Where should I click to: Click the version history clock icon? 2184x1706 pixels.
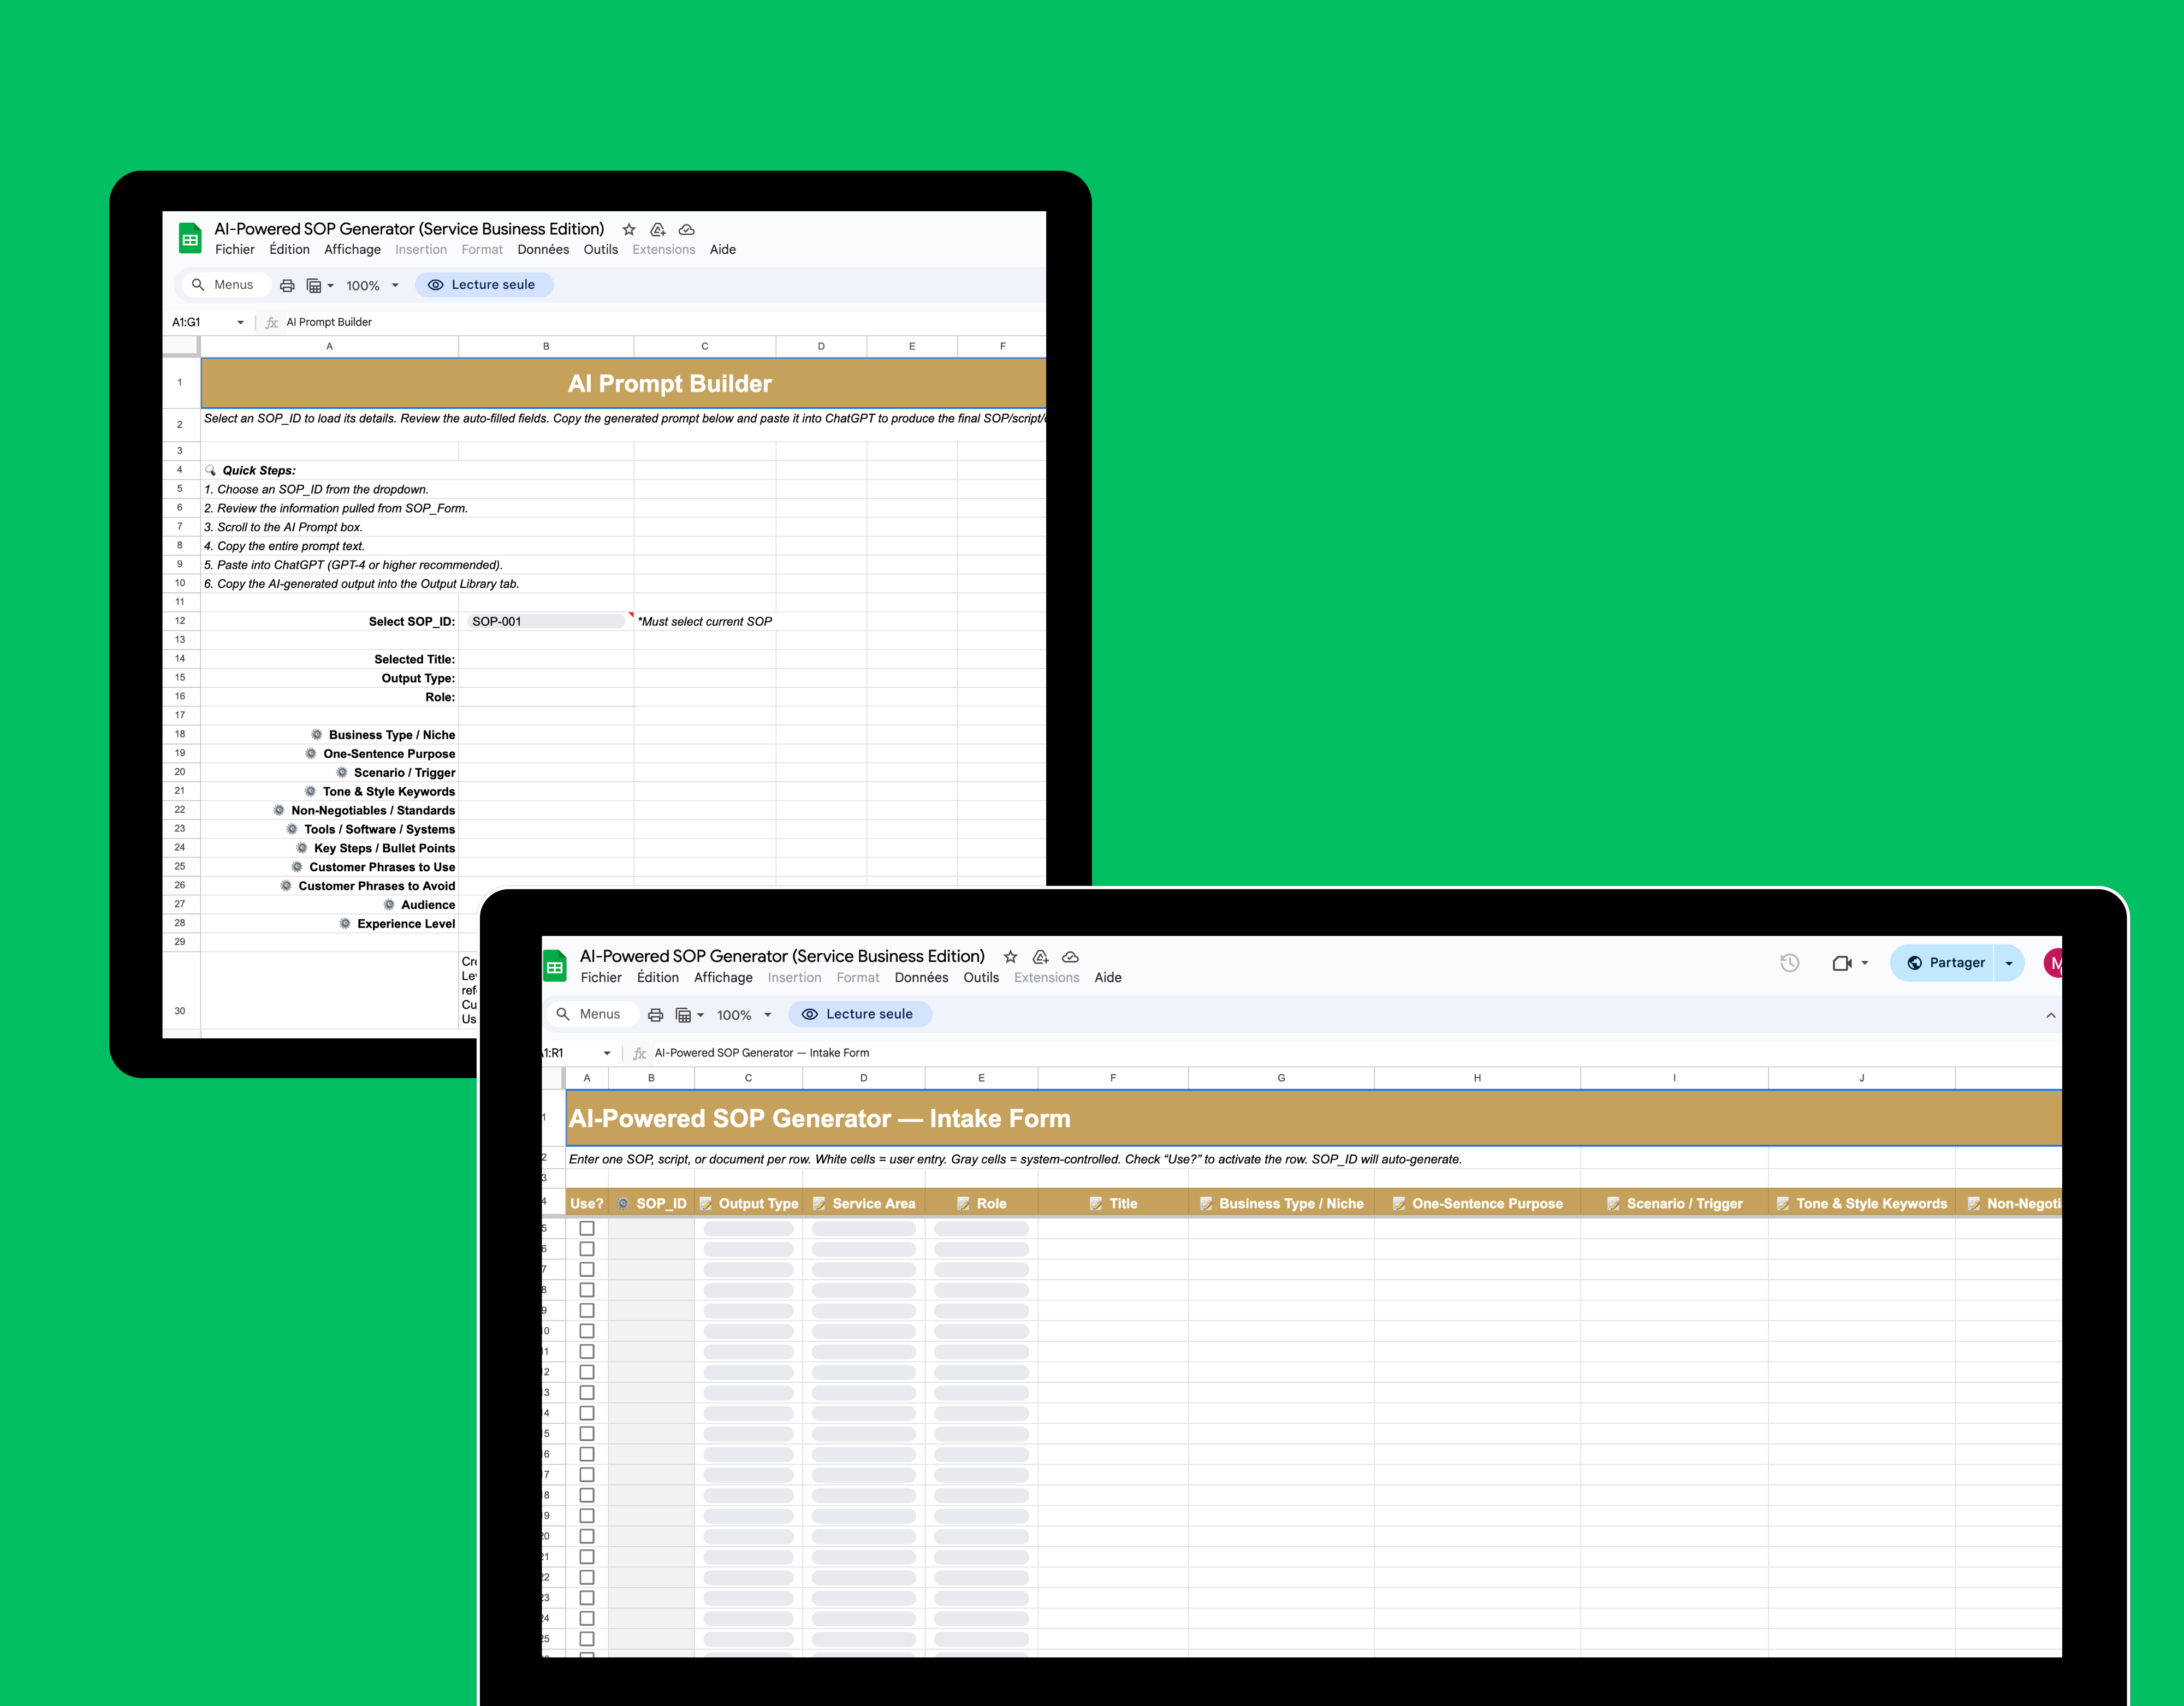pos(1789,962)
